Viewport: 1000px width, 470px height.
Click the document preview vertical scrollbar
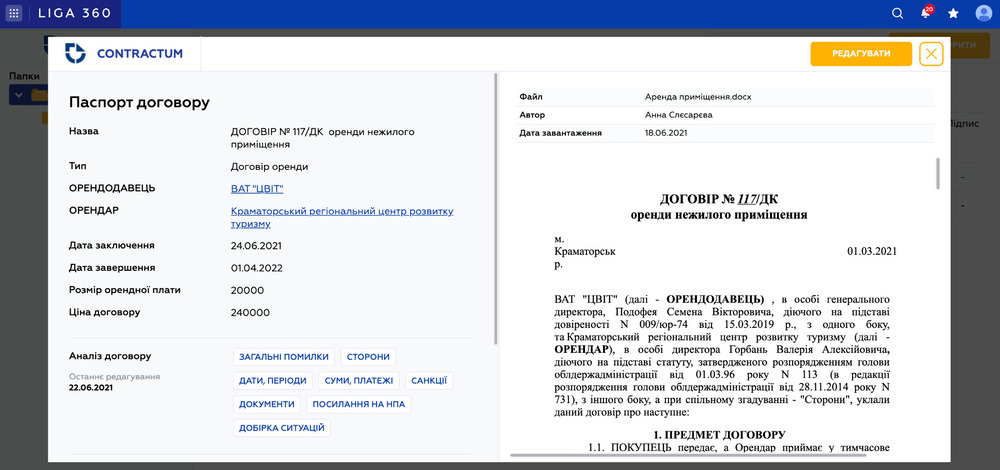(x=937, y=174)
